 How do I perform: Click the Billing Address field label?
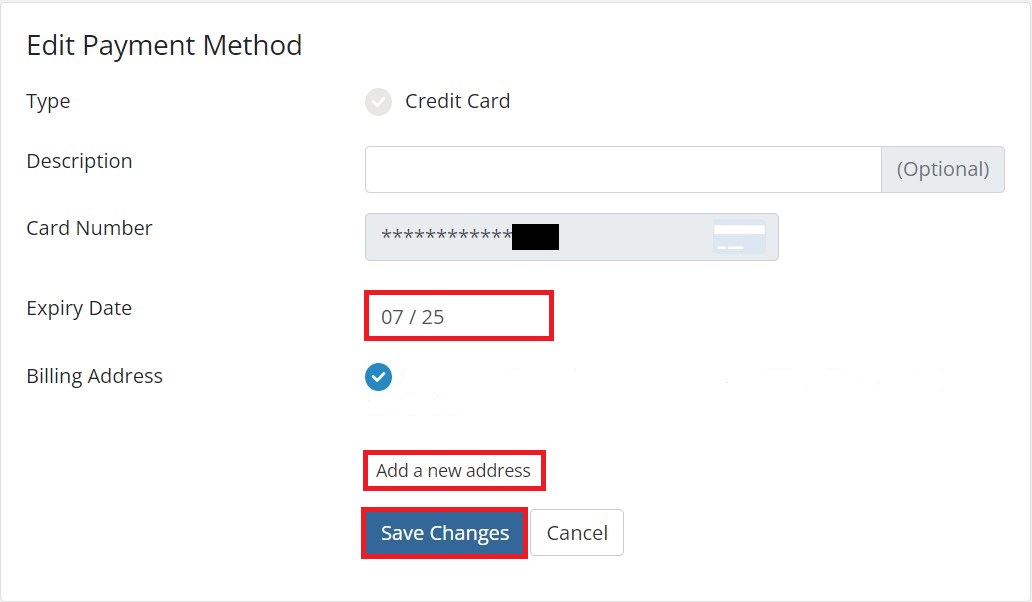[94, 376]
